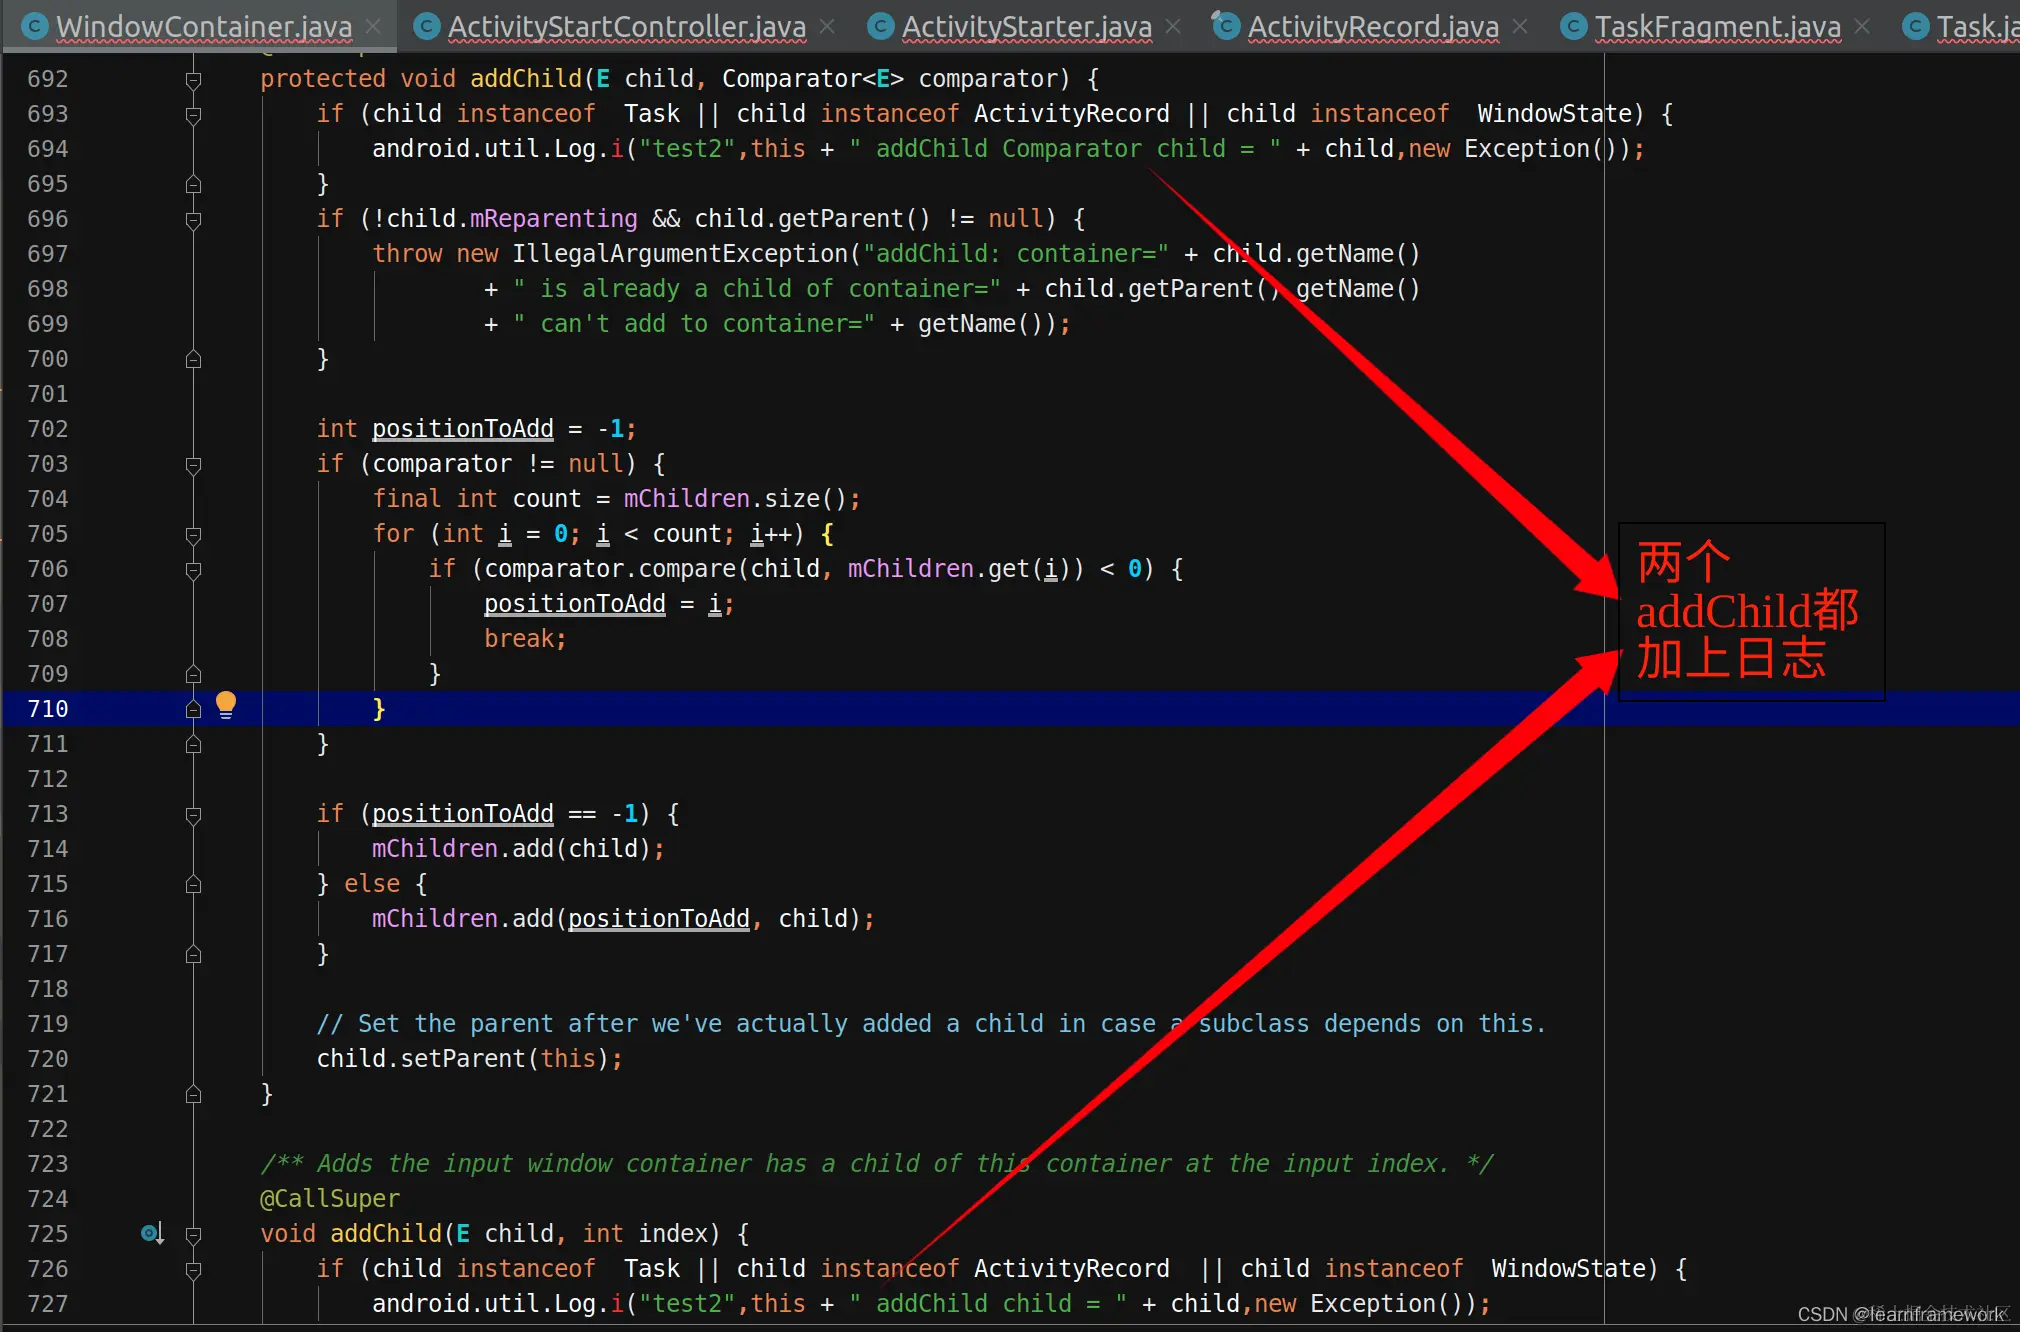This screenshot has width=2020, height=1332.
Task: Fold the positionToAdd if block at line 713
Action: (x=194, y=814)
